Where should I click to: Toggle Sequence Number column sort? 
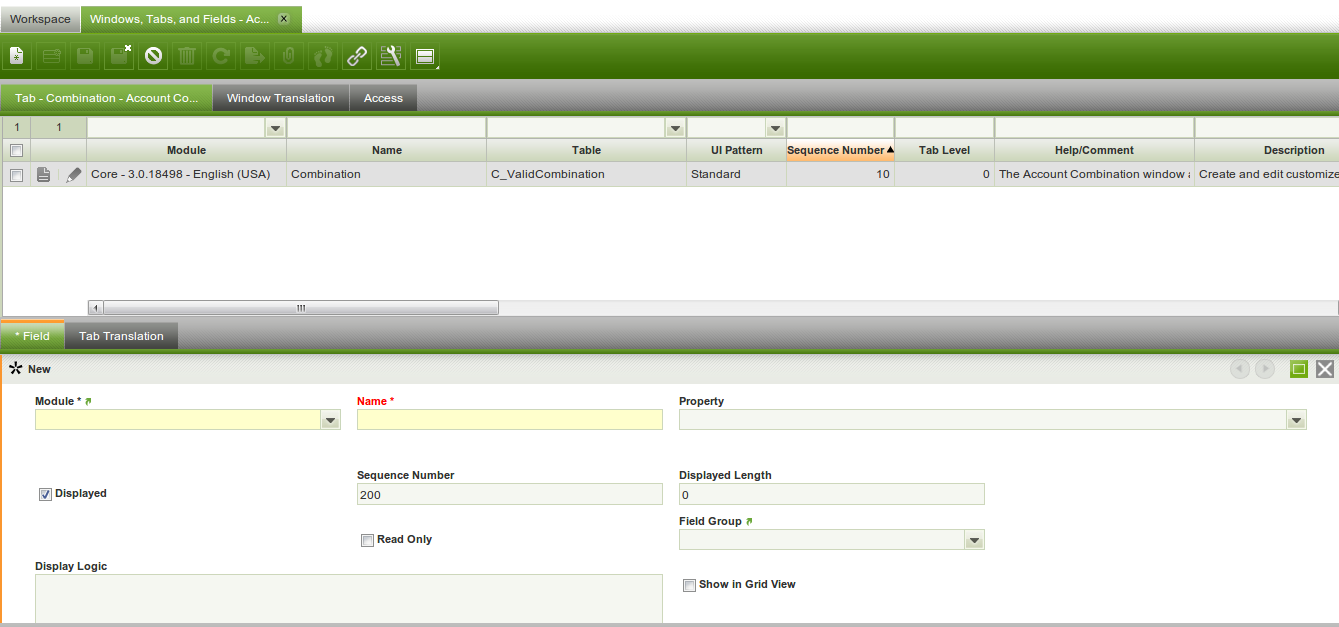point(840,150)
